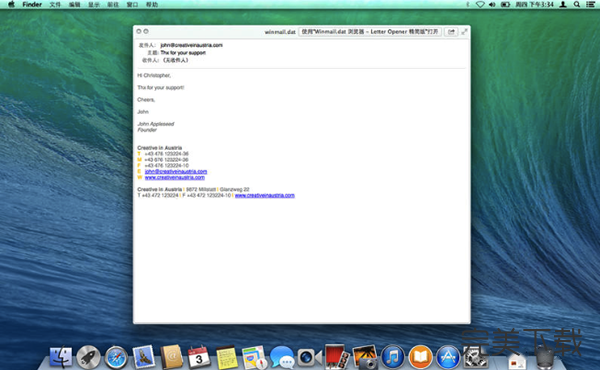The image size is (600, 370).
Task: Open iBooks orange book icon
Action: (x=420, y=357)
